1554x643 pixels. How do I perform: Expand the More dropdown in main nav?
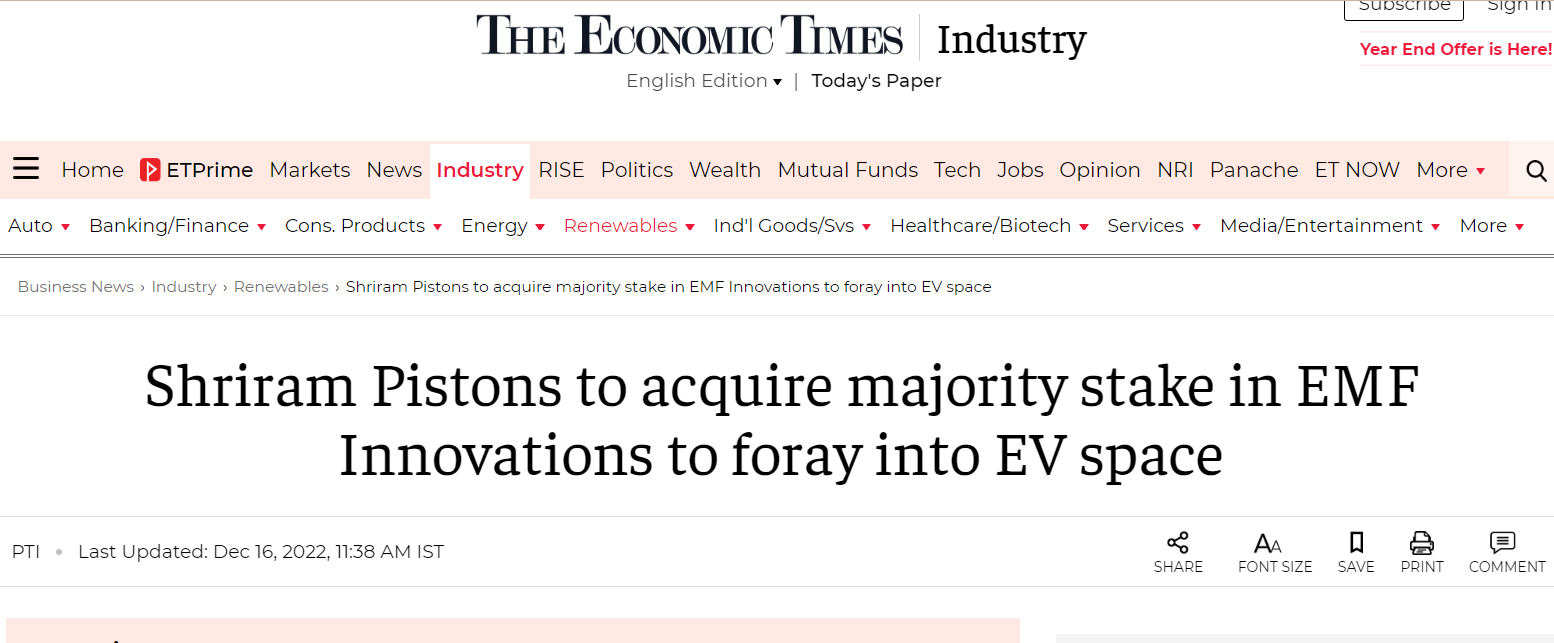pos(1451,170)
